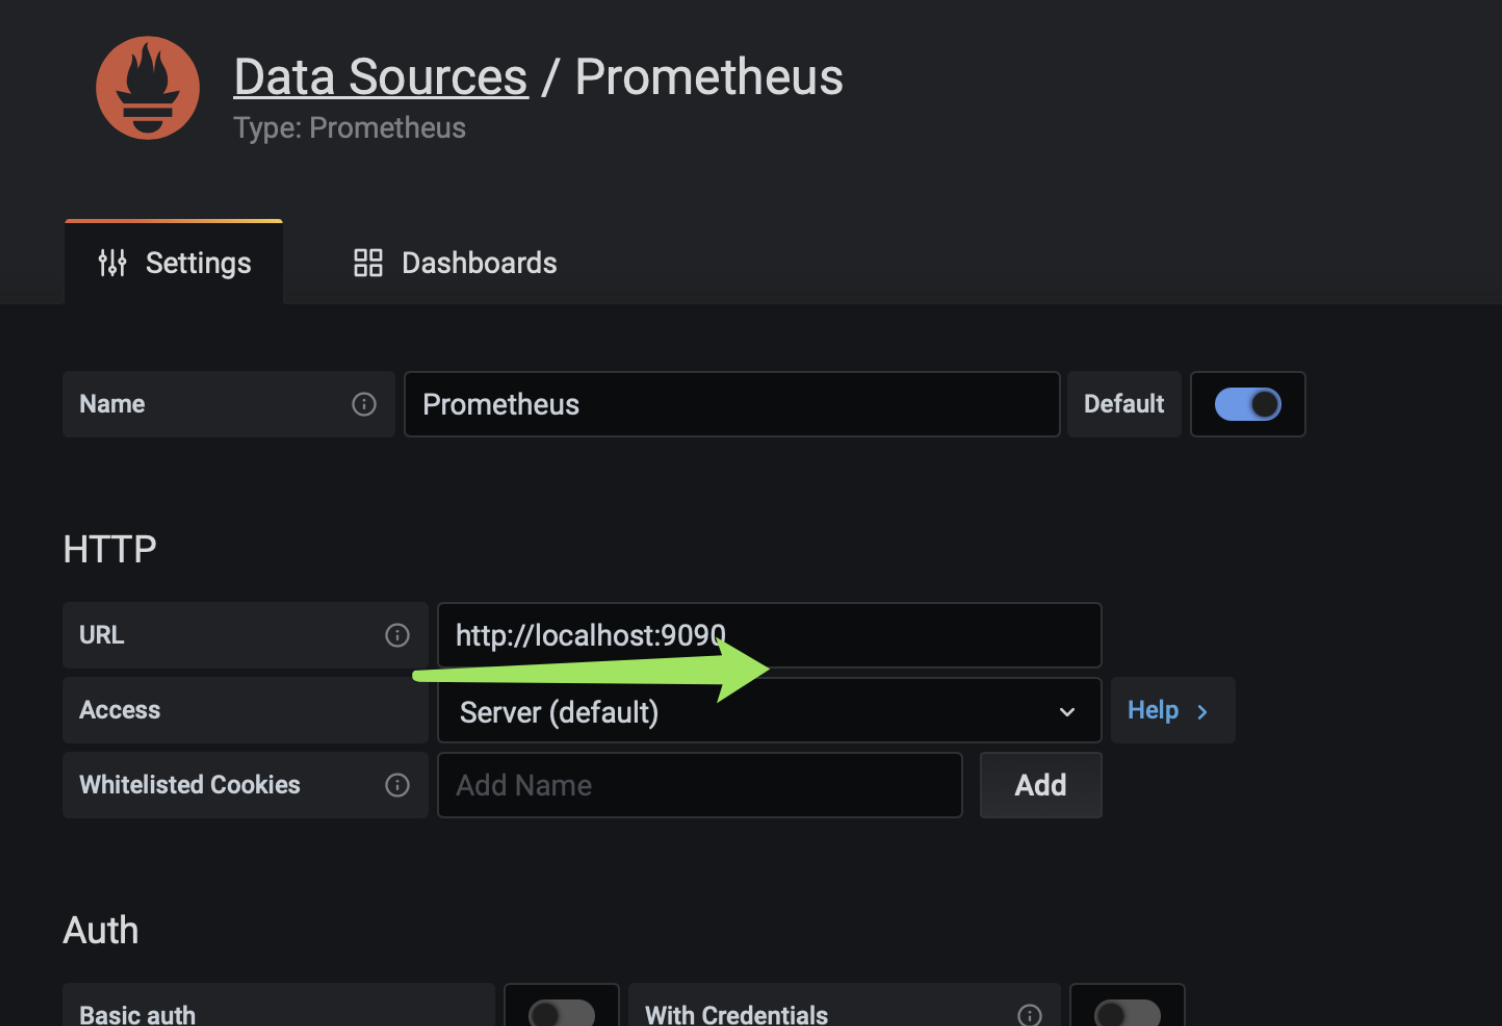Click the Dashboards grid icon
The height and width of the screenshot is (1026, 1502).
coord(368,263)
